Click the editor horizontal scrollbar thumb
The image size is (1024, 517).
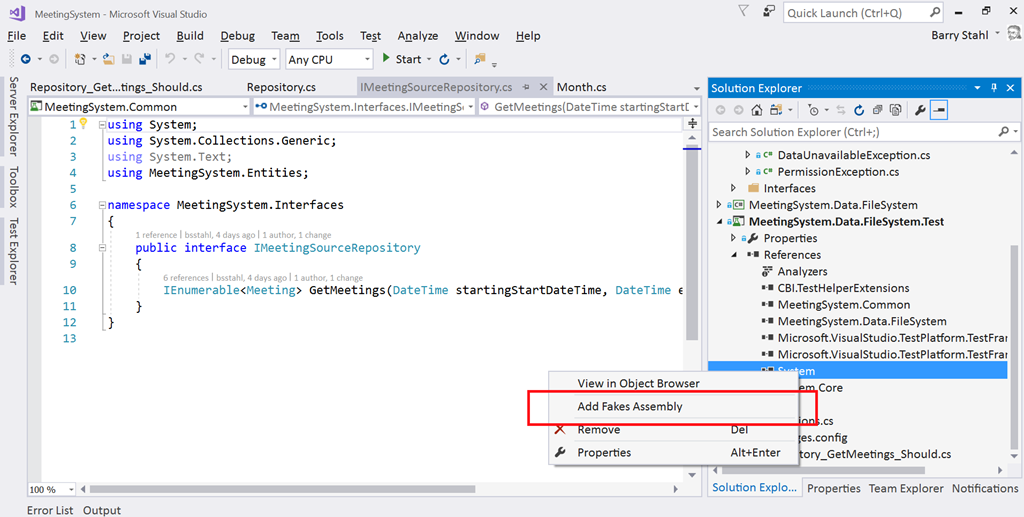point(283,489)
